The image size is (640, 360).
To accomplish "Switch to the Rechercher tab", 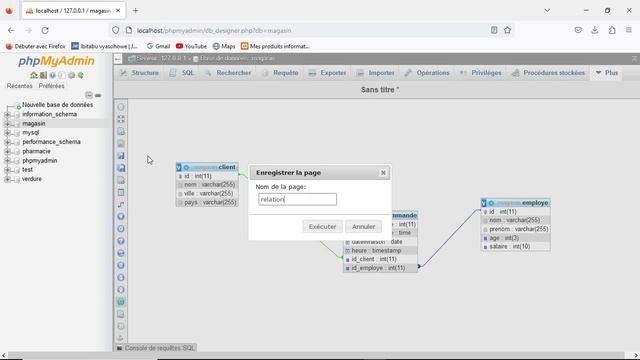I will click(228, 73).
